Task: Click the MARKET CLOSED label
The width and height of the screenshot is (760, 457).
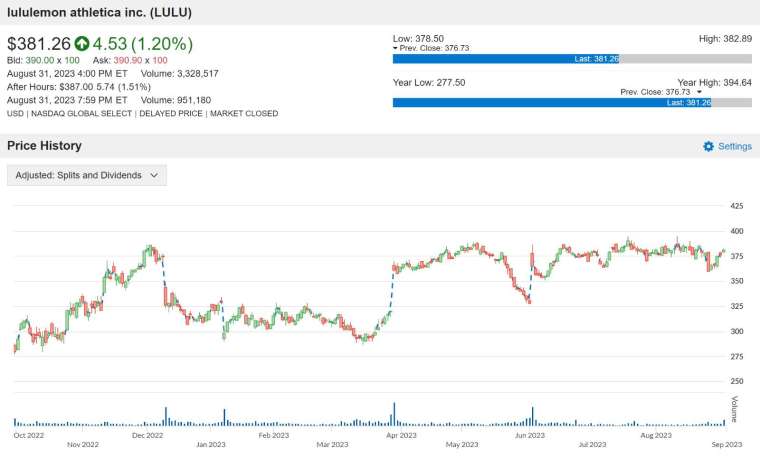Action: click(x=244, y=113)
